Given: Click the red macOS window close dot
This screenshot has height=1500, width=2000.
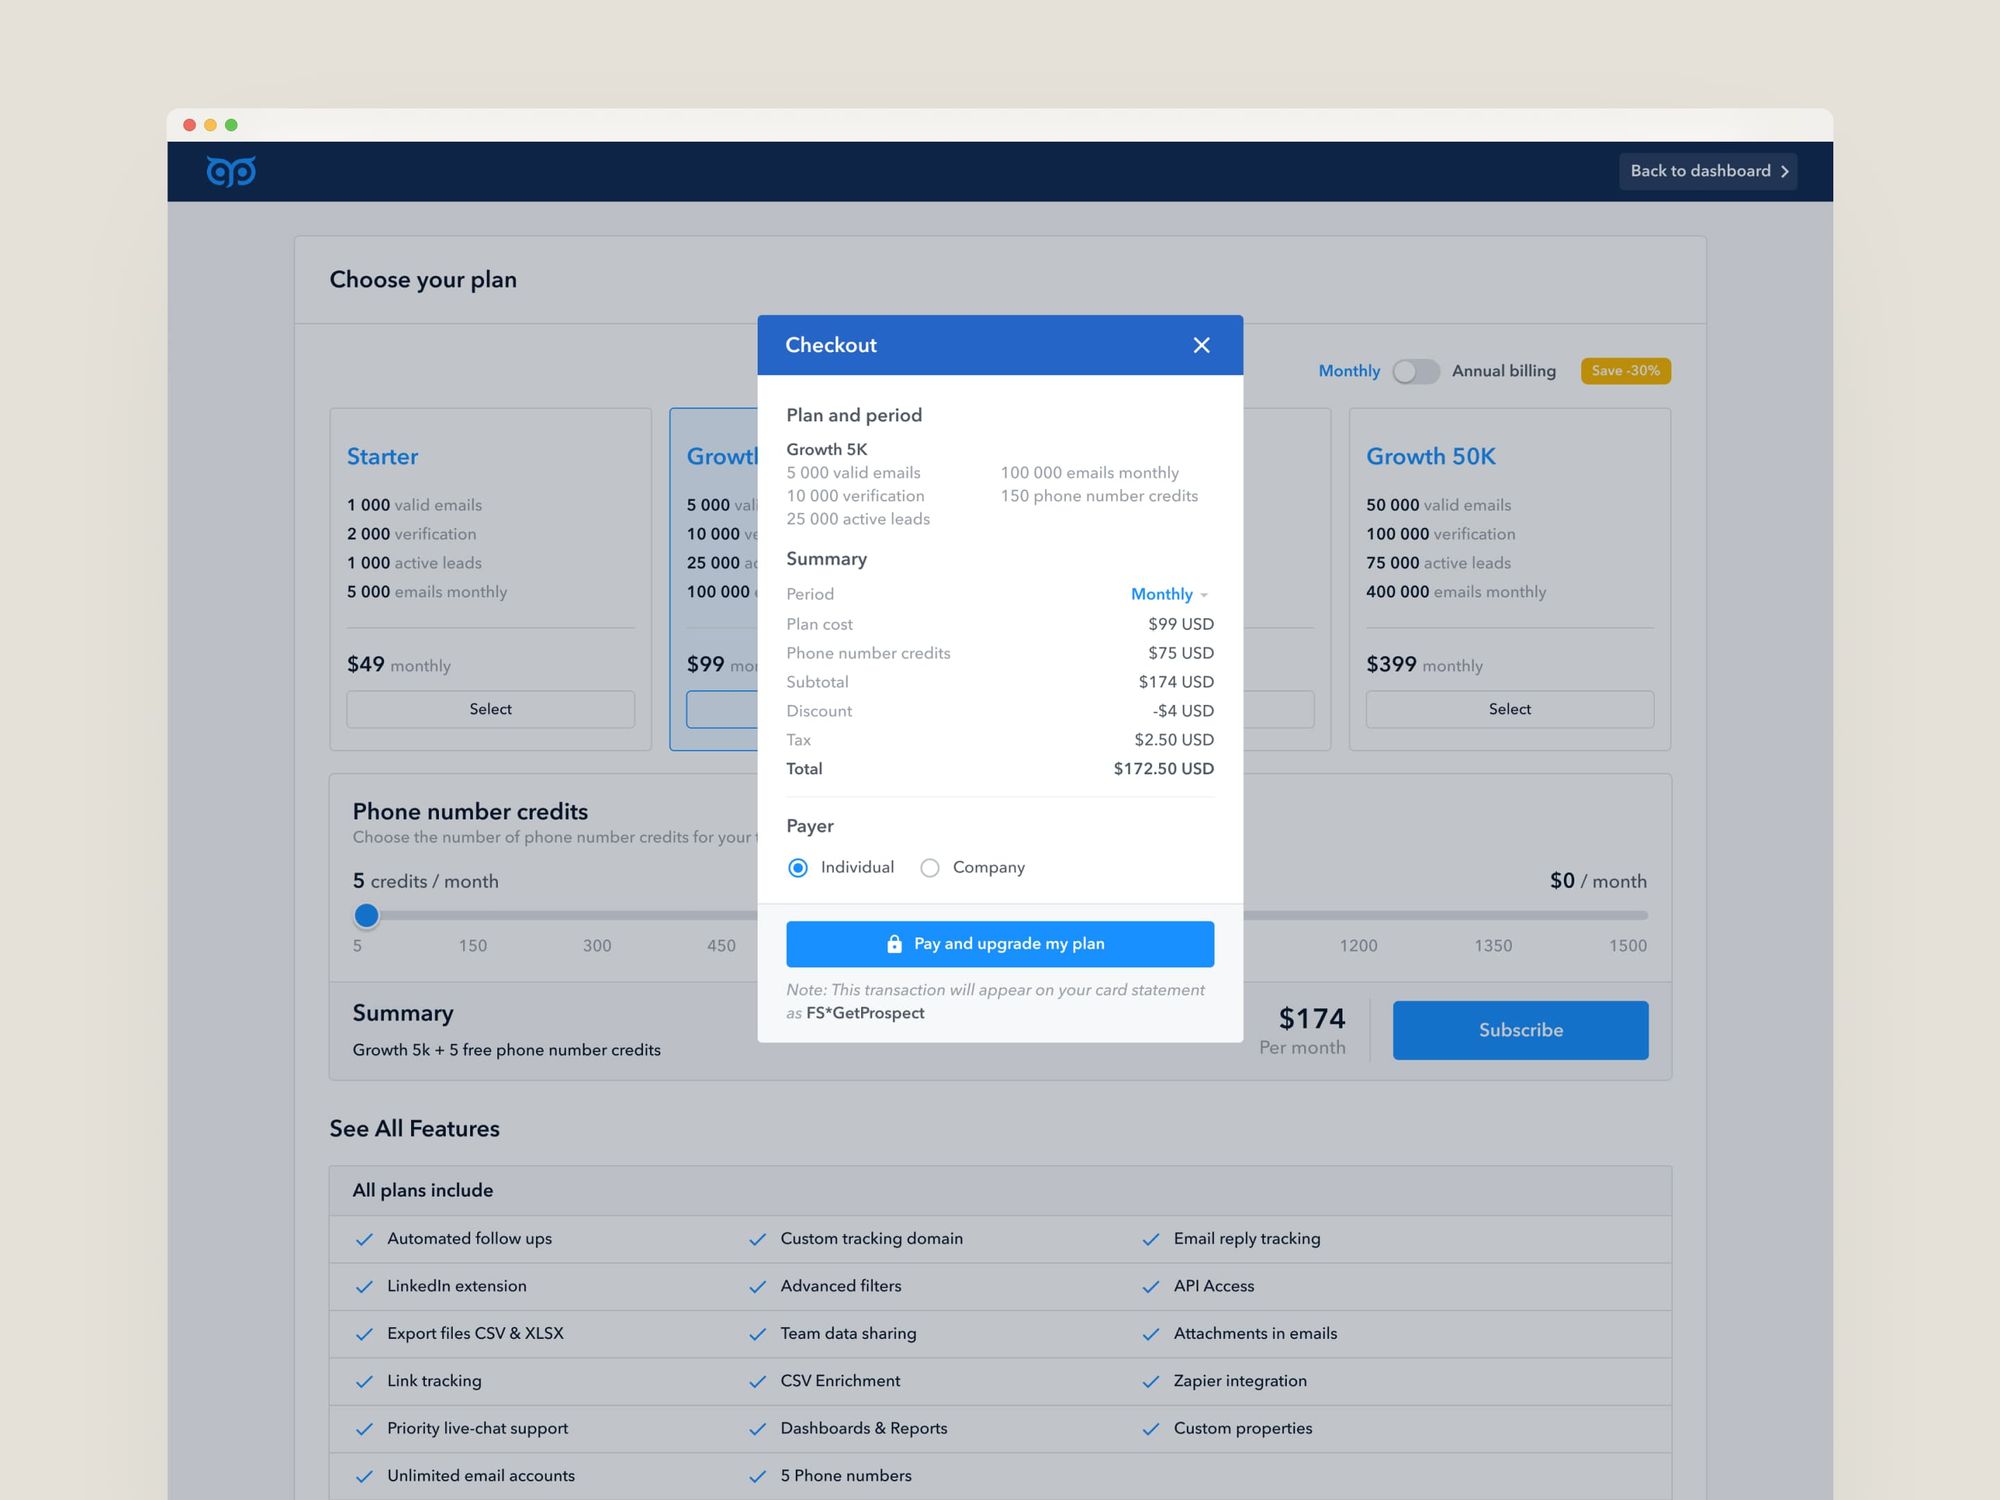Looking at the screenshot, I should tap(189, 125).
